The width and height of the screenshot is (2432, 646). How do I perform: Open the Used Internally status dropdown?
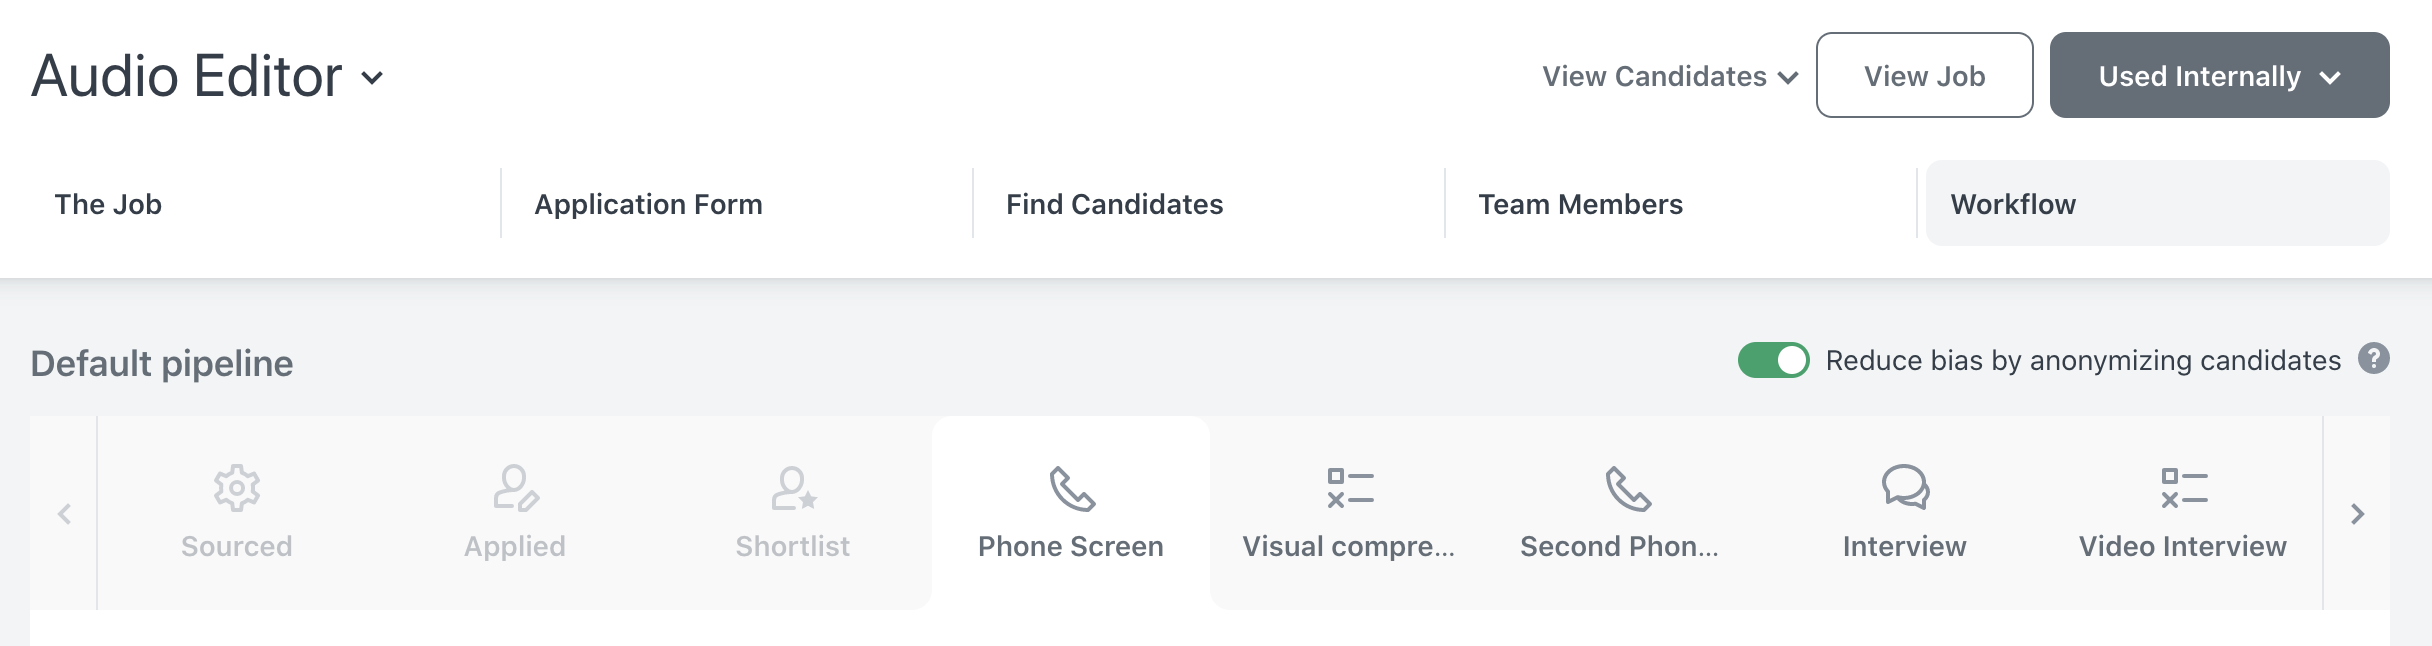[2220, 75]
